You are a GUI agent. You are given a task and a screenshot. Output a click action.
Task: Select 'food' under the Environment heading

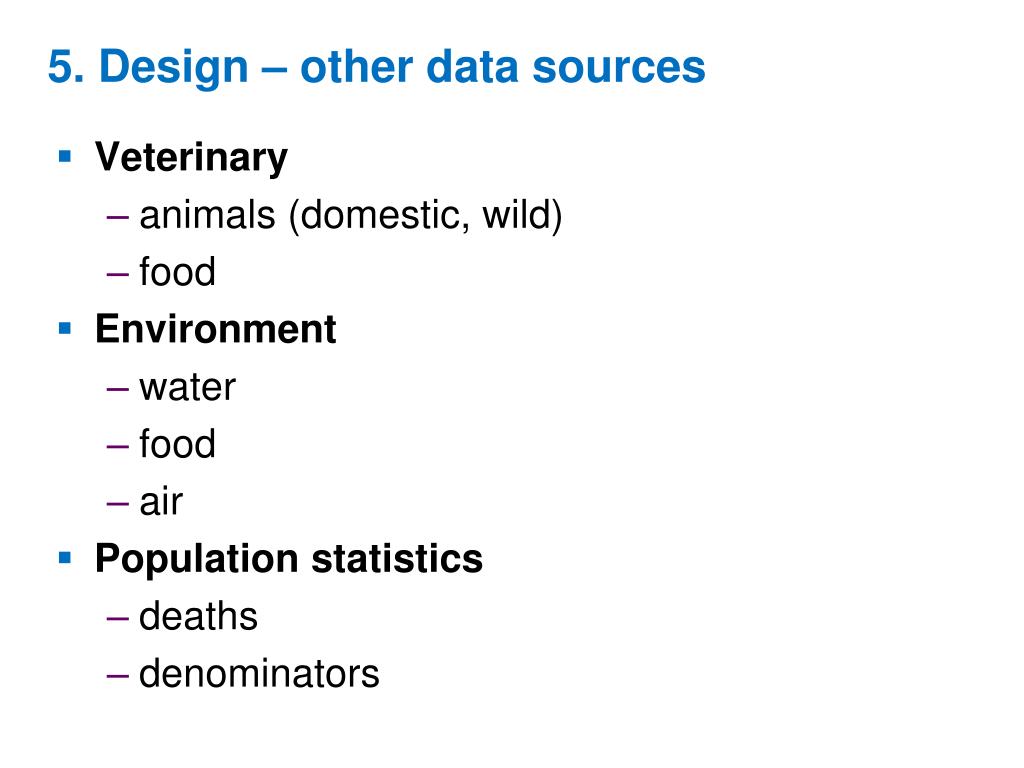[178, 444]
